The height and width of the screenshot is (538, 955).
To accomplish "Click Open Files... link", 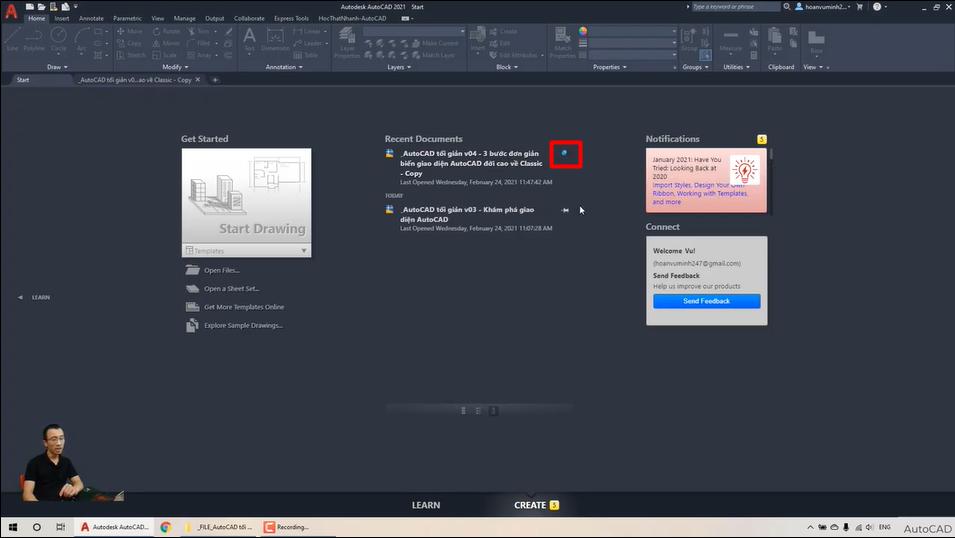I will 222,271.
